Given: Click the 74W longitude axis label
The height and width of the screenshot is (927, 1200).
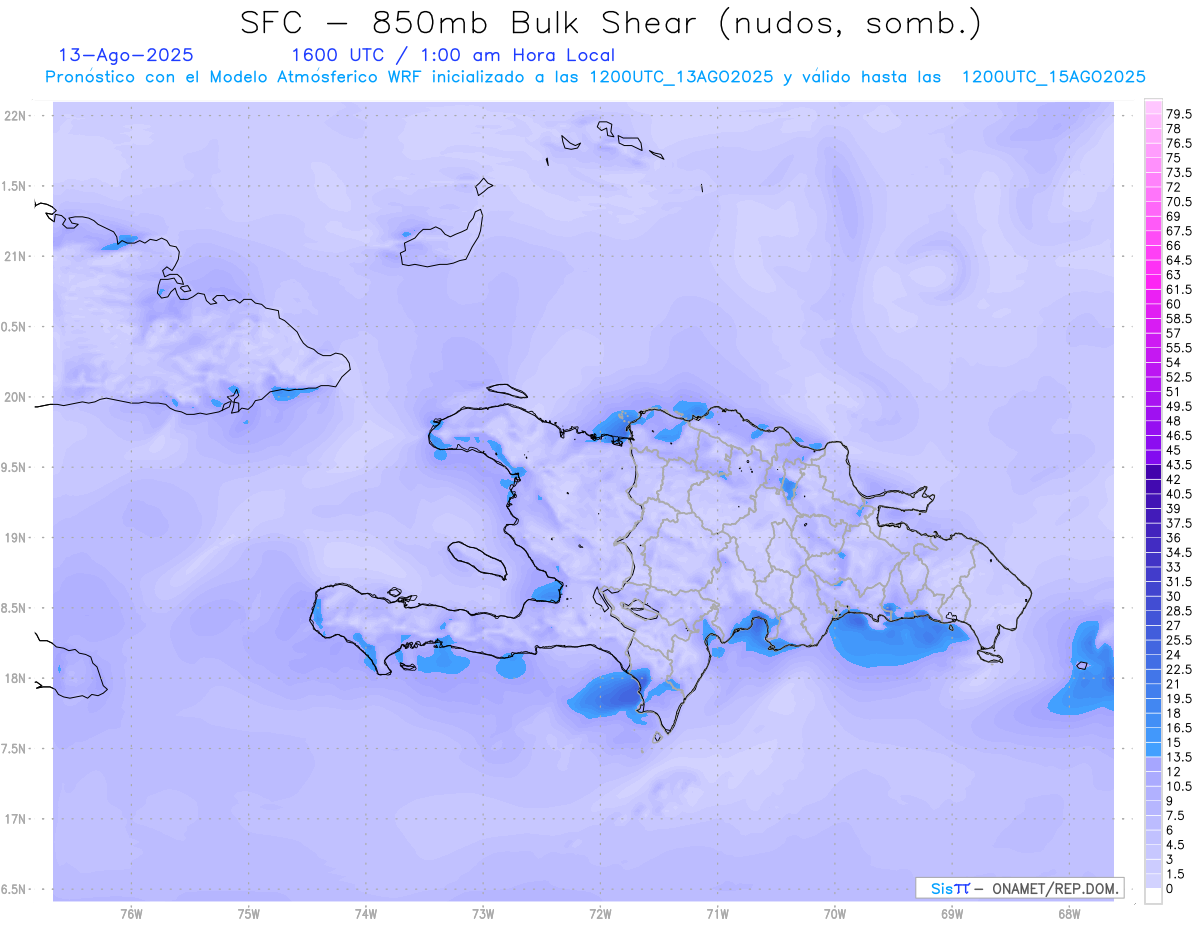Looking at the screenshot, I should click(365, 914).
